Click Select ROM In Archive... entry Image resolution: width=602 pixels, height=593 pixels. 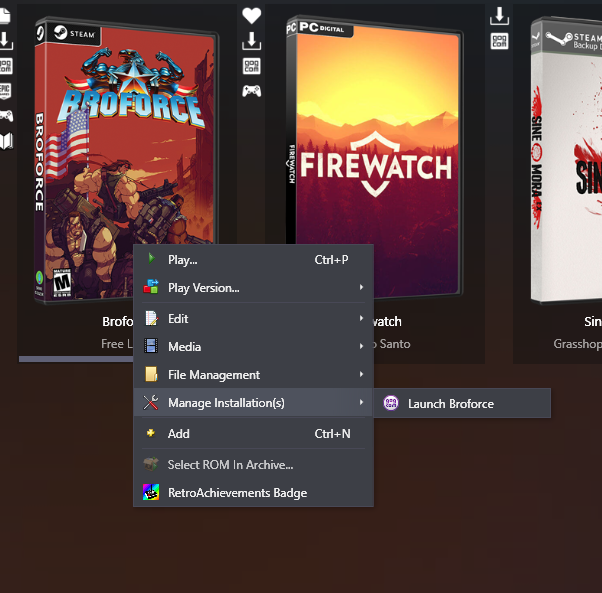pos(253,465)
